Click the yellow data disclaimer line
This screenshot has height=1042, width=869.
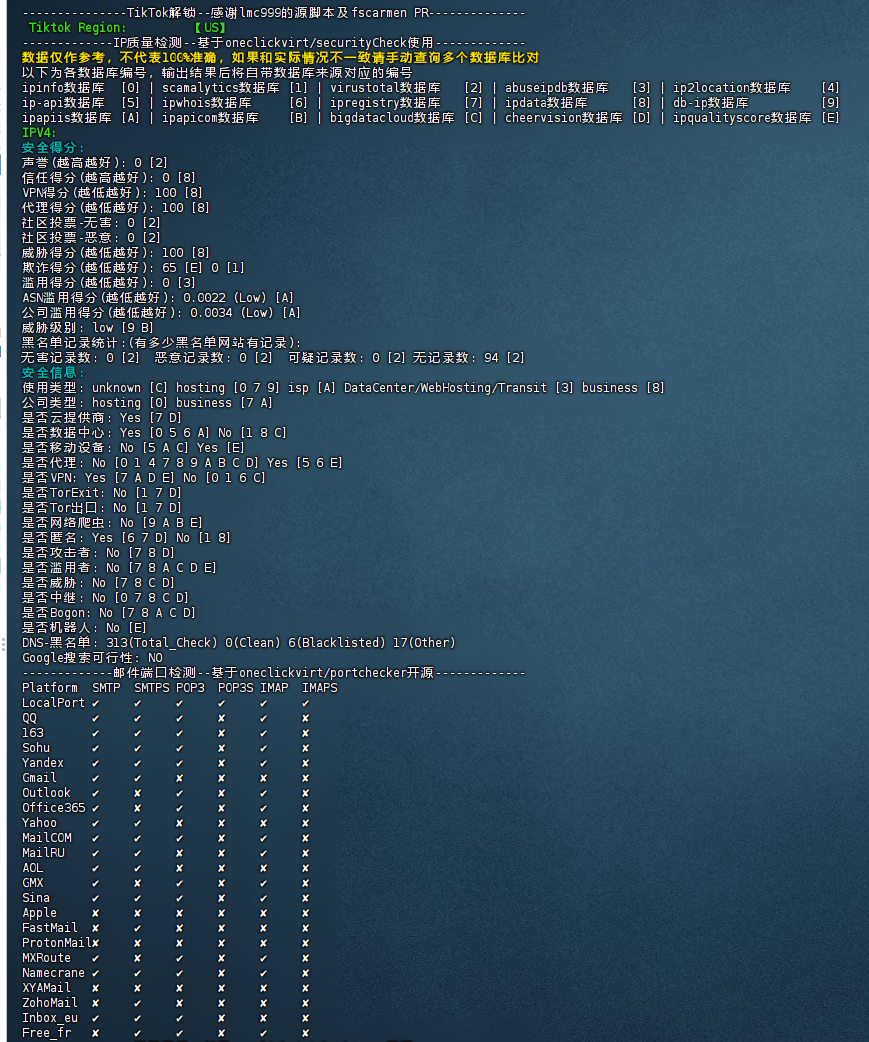point(280,58)
